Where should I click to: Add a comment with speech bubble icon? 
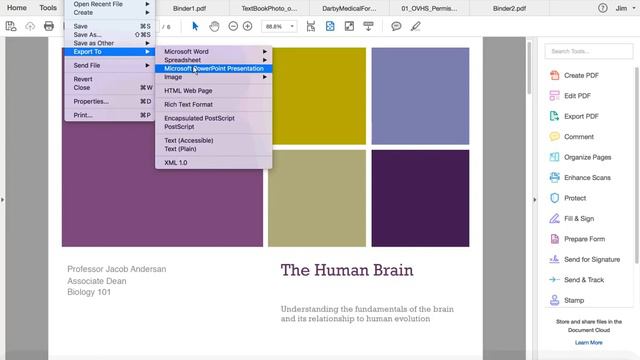point(396,27)
